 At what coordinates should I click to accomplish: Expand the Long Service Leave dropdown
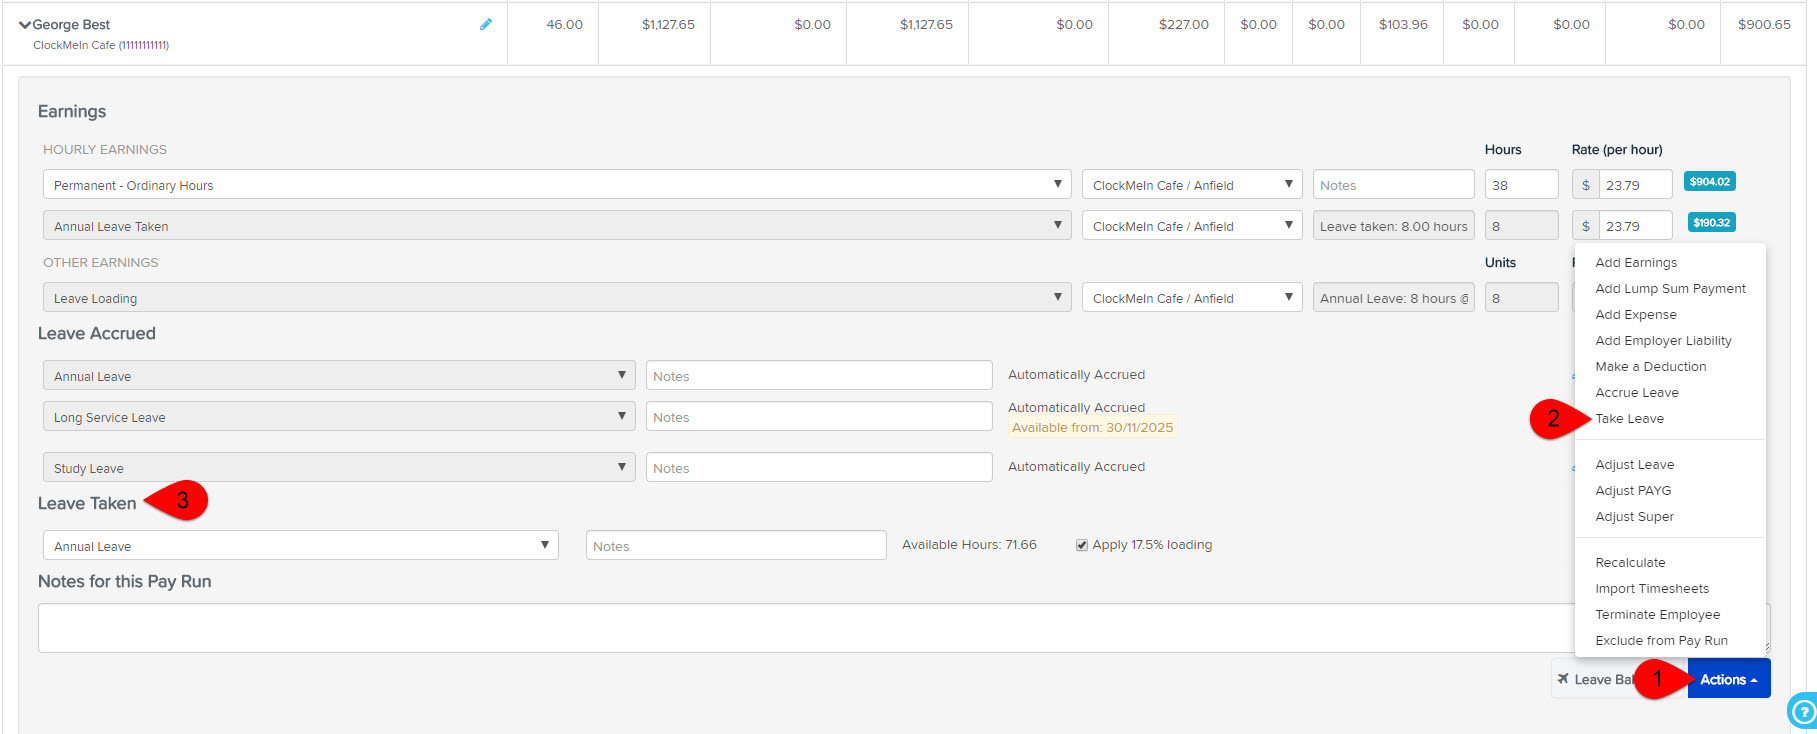pyautogui.click(x=338, y=417)
